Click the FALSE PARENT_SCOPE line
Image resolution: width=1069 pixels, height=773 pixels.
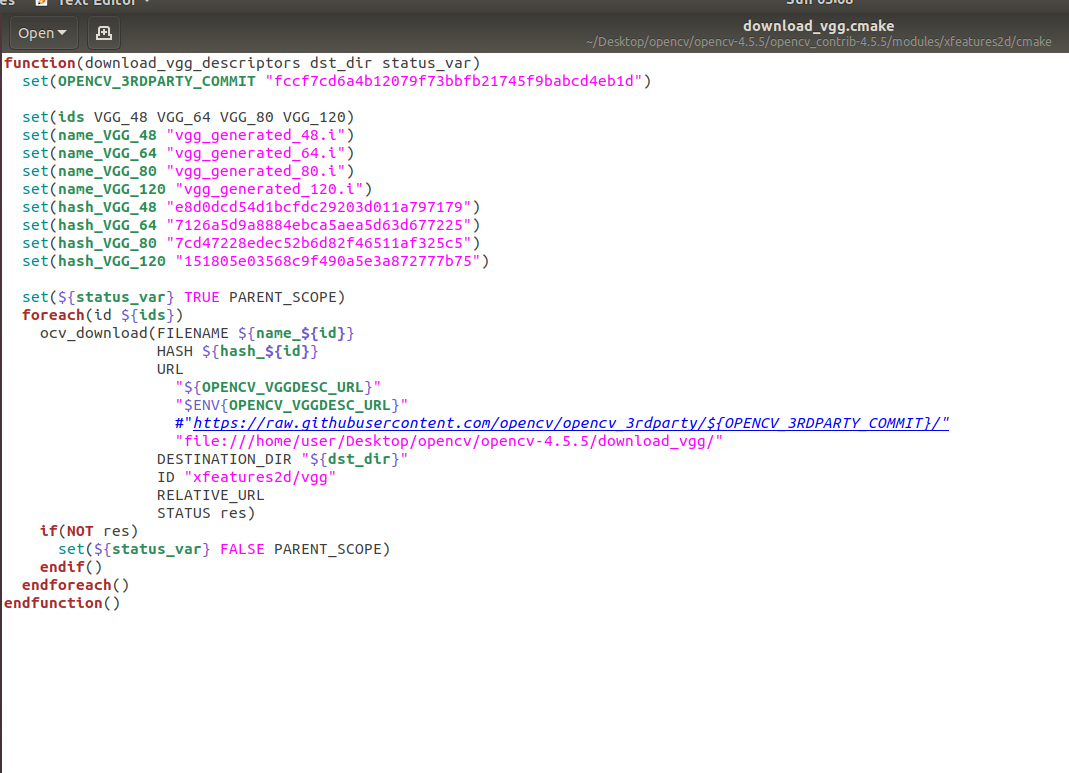tap(224, 549)
